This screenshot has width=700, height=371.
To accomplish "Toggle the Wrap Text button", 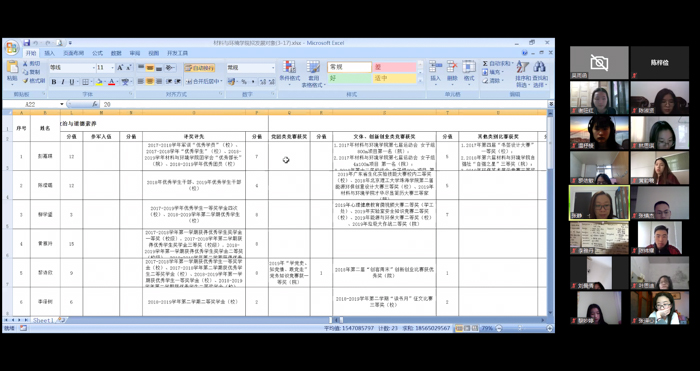I will tap(200, 68).
